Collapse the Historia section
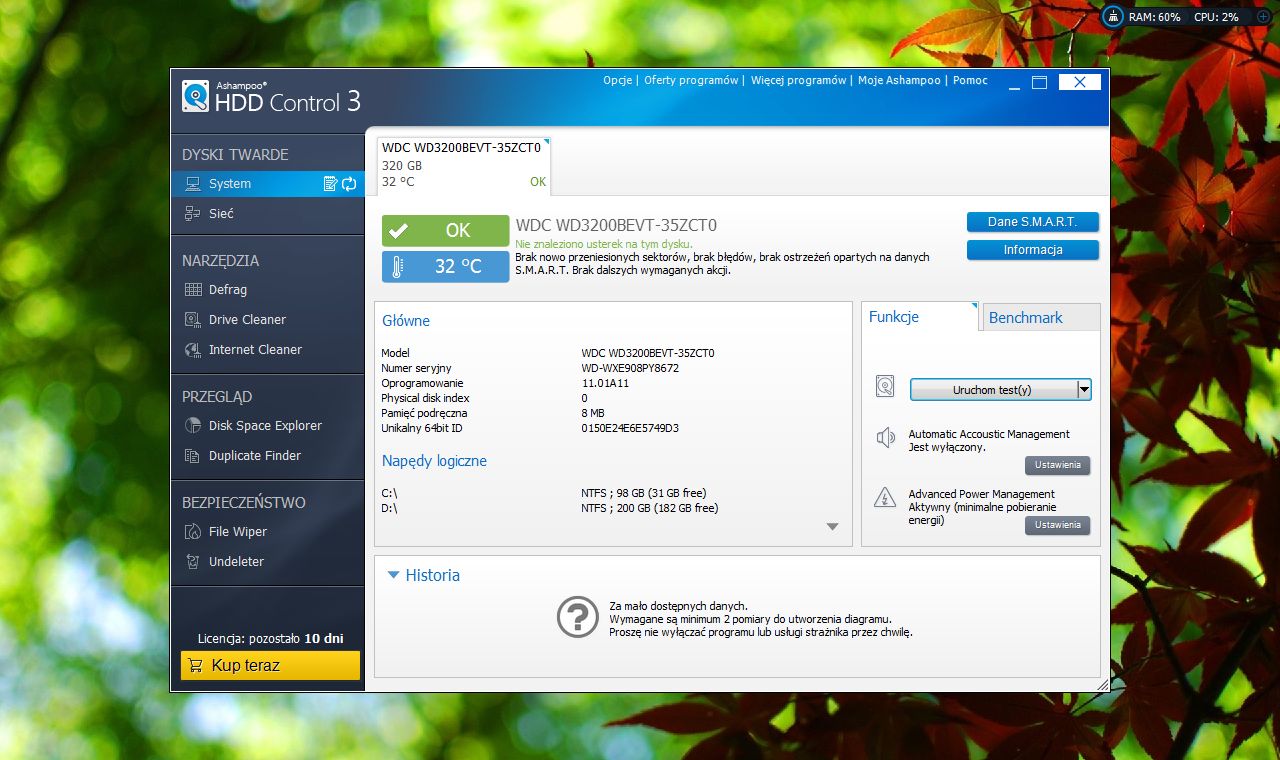 coord(393,575)
